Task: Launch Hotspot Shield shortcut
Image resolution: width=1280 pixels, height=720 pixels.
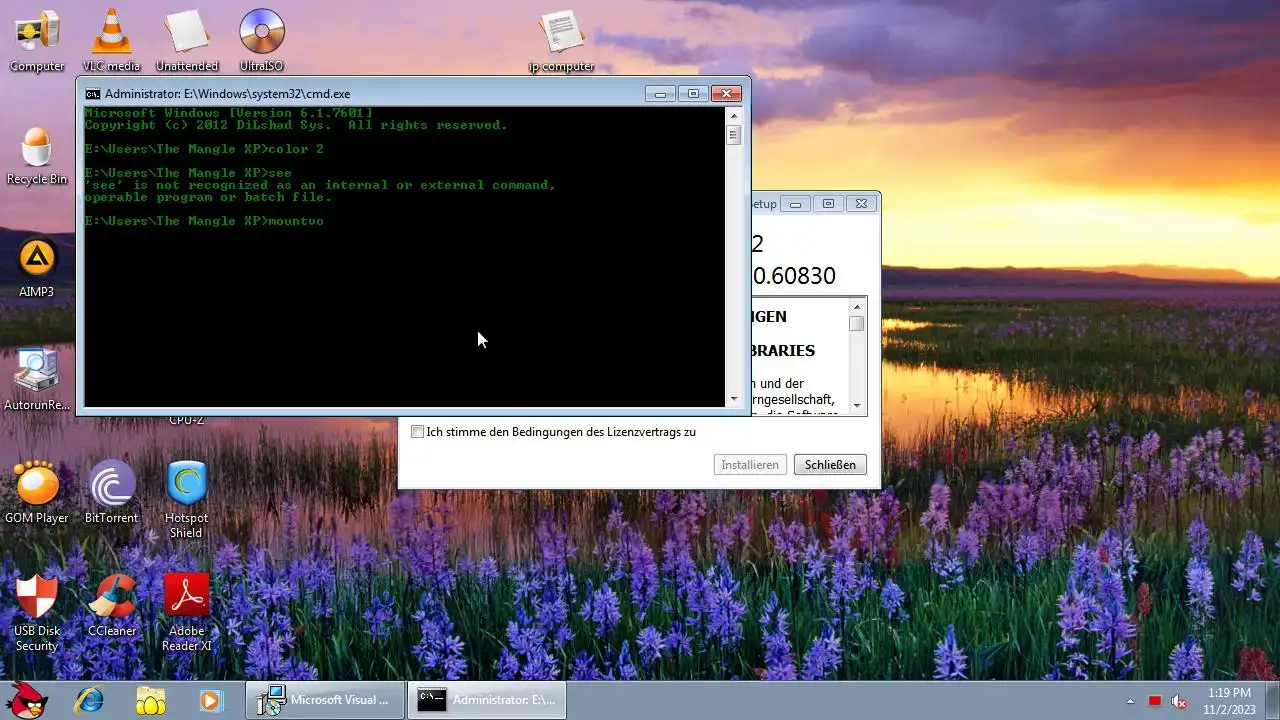Action: pyautogui.click(x=186, y=500)
